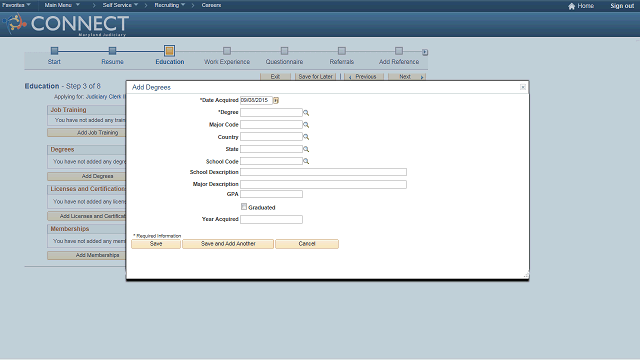Screen dimensions: 640x360
Task: Click the Job Training section header
Action: coord(69,110)
